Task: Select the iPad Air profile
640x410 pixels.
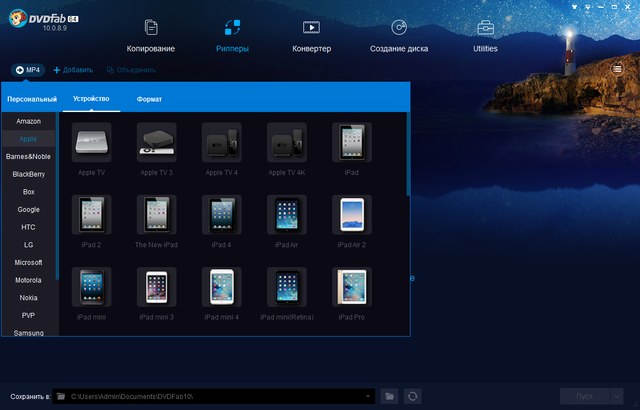Action: 287,222
